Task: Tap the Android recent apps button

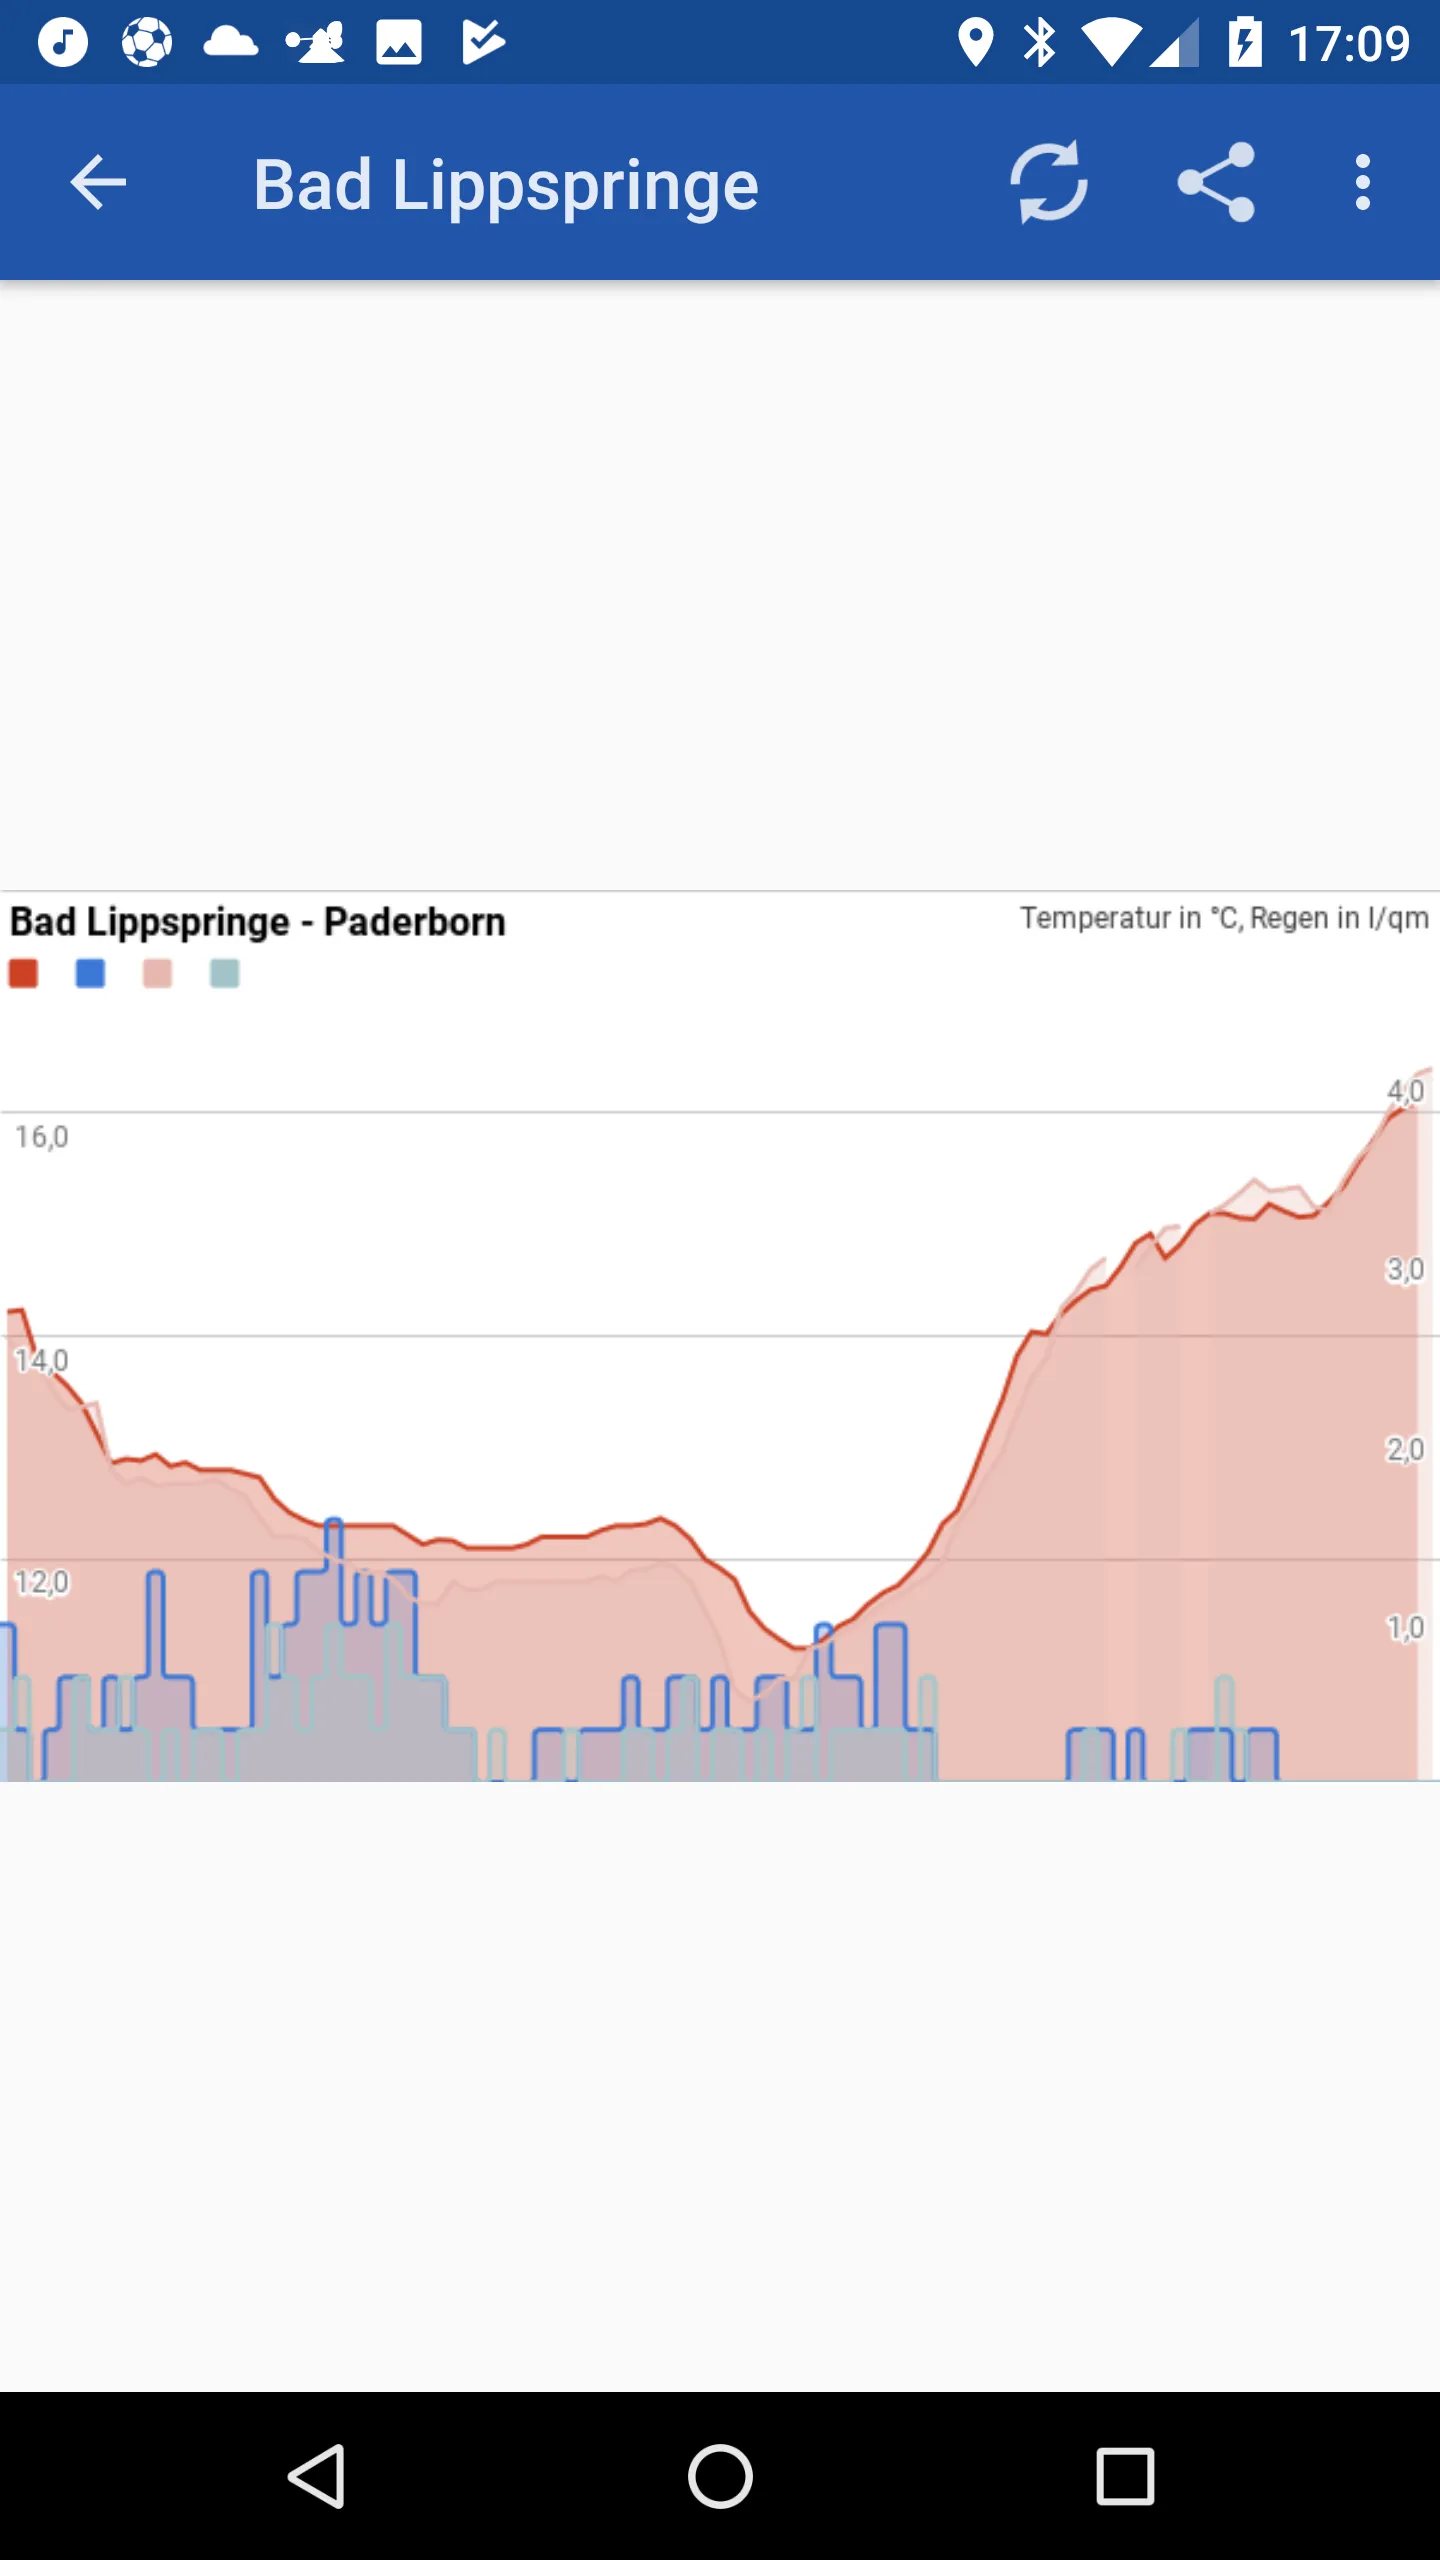Action: pyautogui.click(x=1125, y=2476)
